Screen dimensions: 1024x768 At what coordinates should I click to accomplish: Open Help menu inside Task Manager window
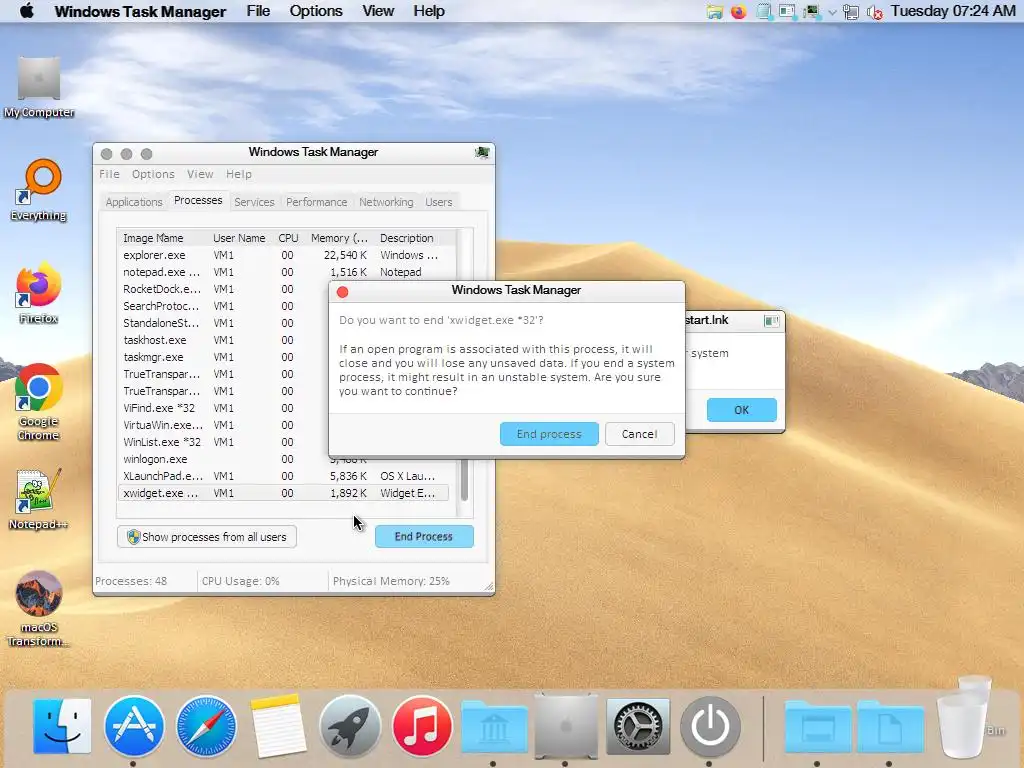click(x=238, y=174)
